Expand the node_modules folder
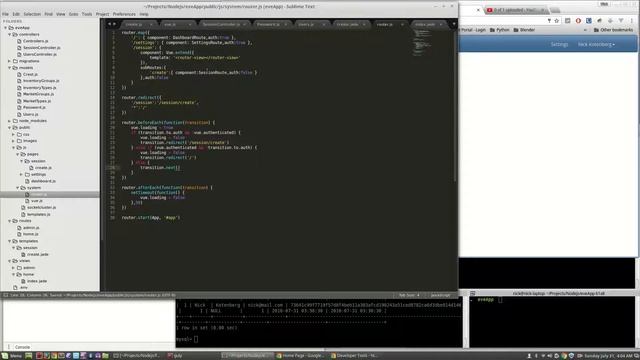Viewport: 640px width, 360px height. tap(9, 121)
